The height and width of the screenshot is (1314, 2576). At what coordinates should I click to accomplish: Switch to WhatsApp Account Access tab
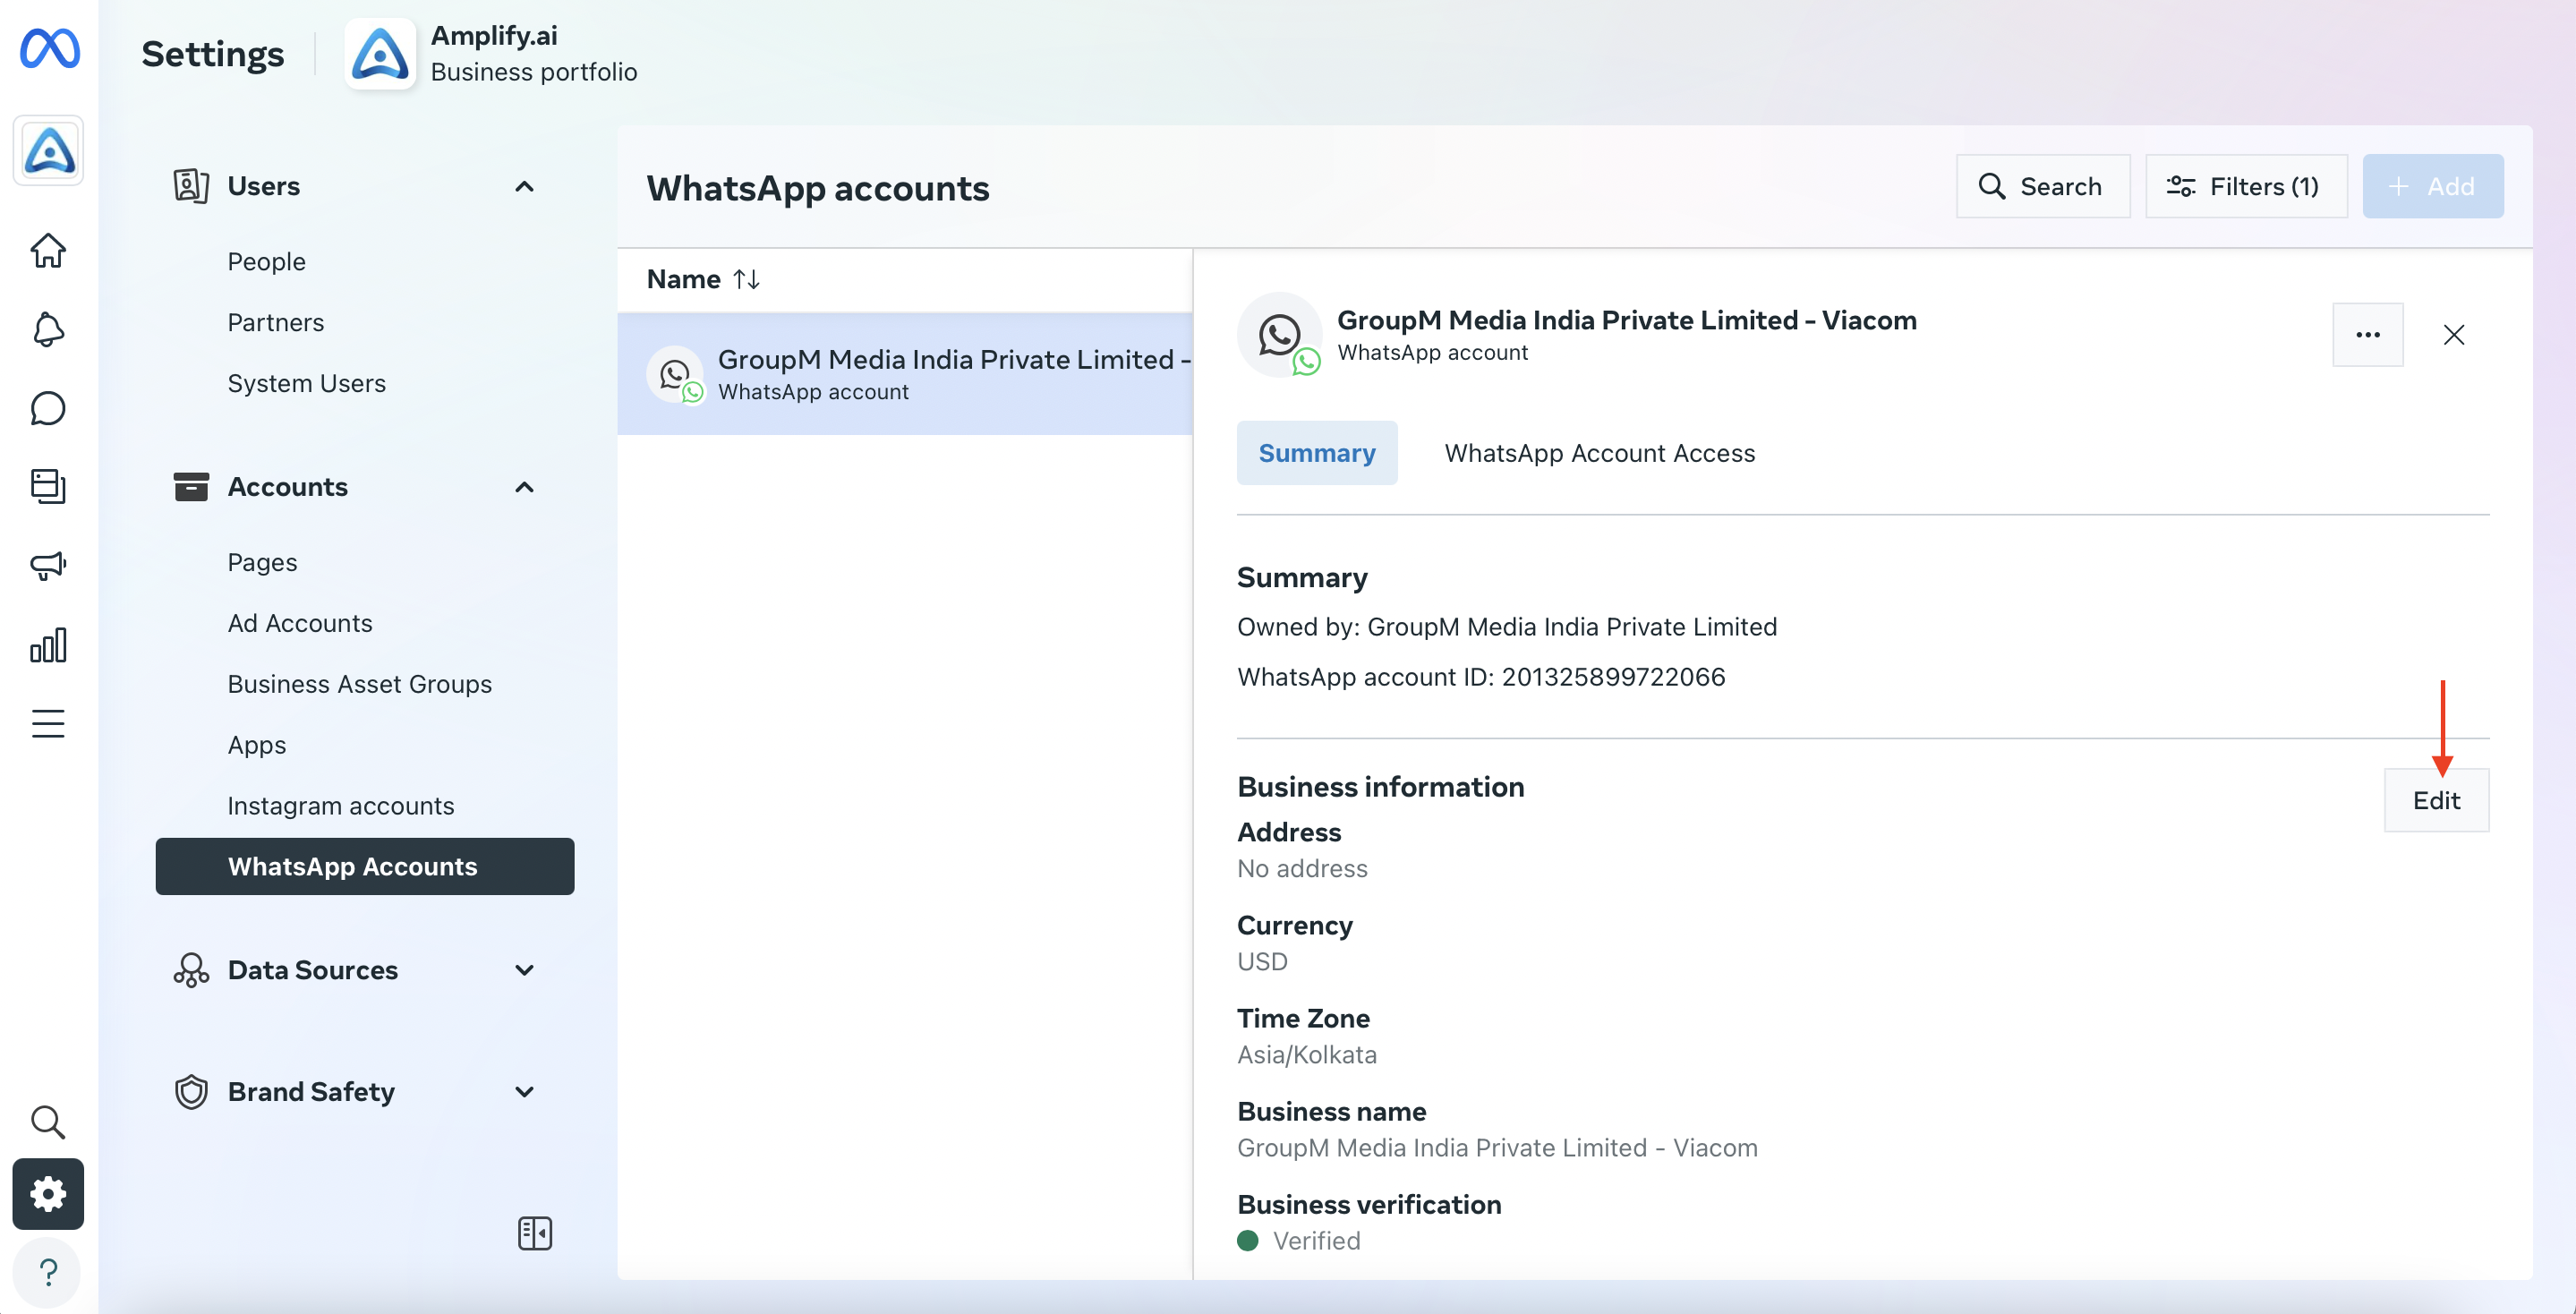click(1599, 453)
